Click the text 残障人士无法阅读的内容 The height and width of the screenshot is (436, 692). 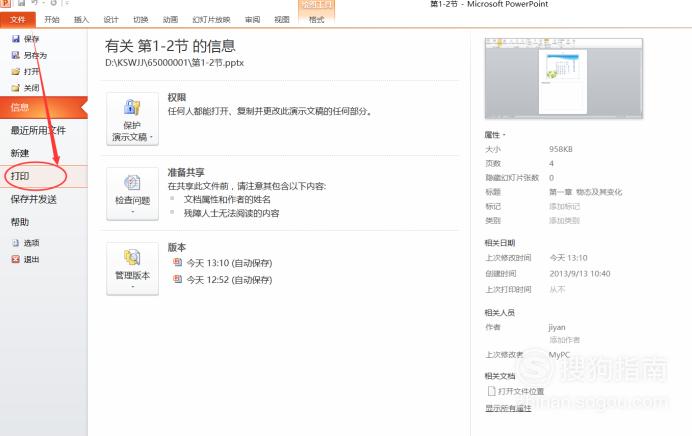click(x=231, y=214)
